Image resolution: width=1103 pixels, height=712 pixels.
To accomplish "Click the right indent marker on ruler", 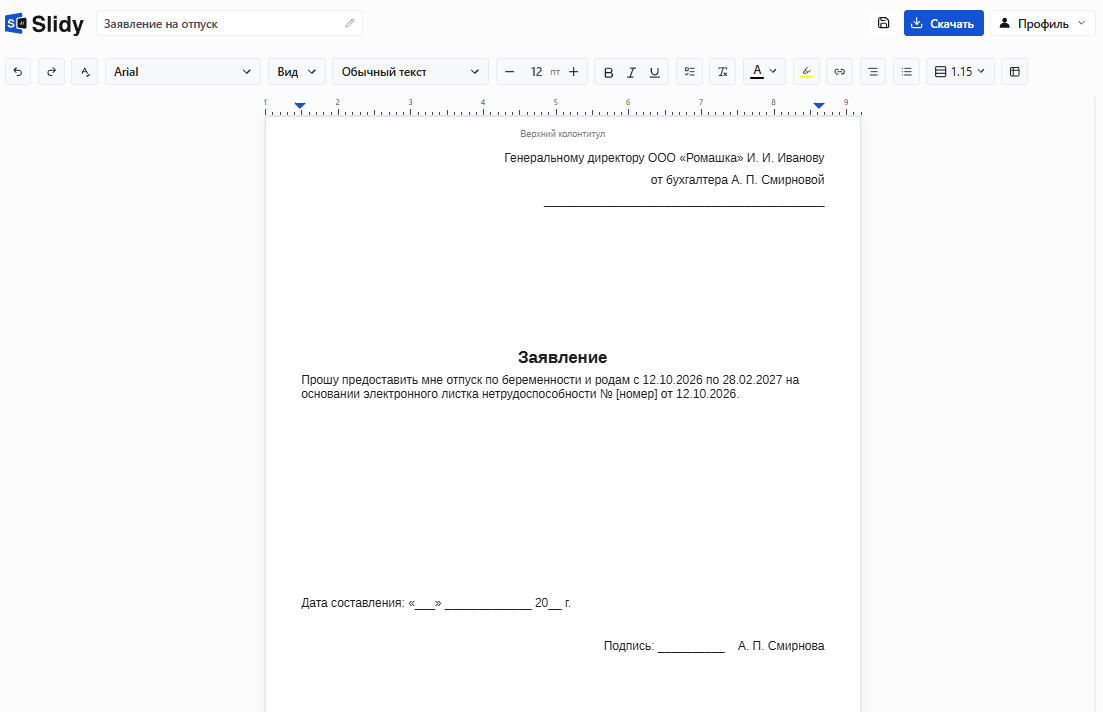I will point(819,106).
